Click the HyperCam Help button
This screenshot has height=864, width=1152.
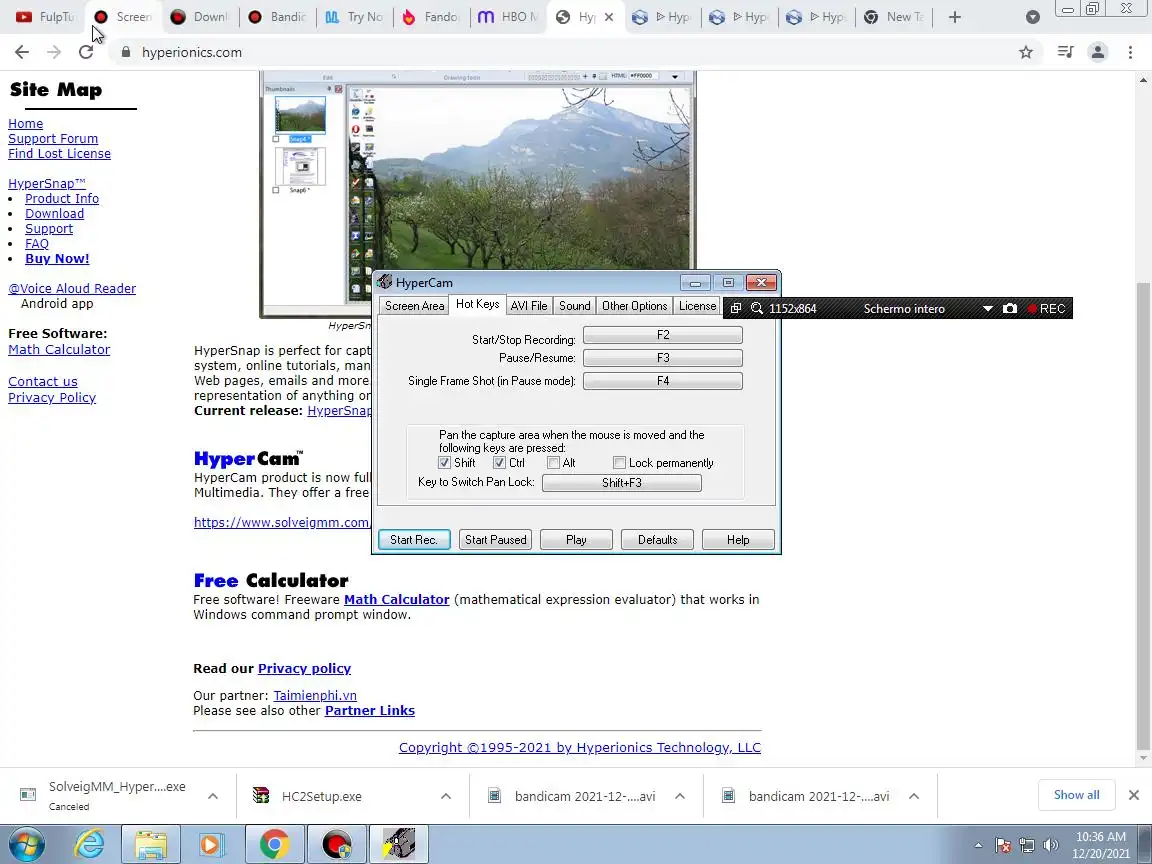738,540
